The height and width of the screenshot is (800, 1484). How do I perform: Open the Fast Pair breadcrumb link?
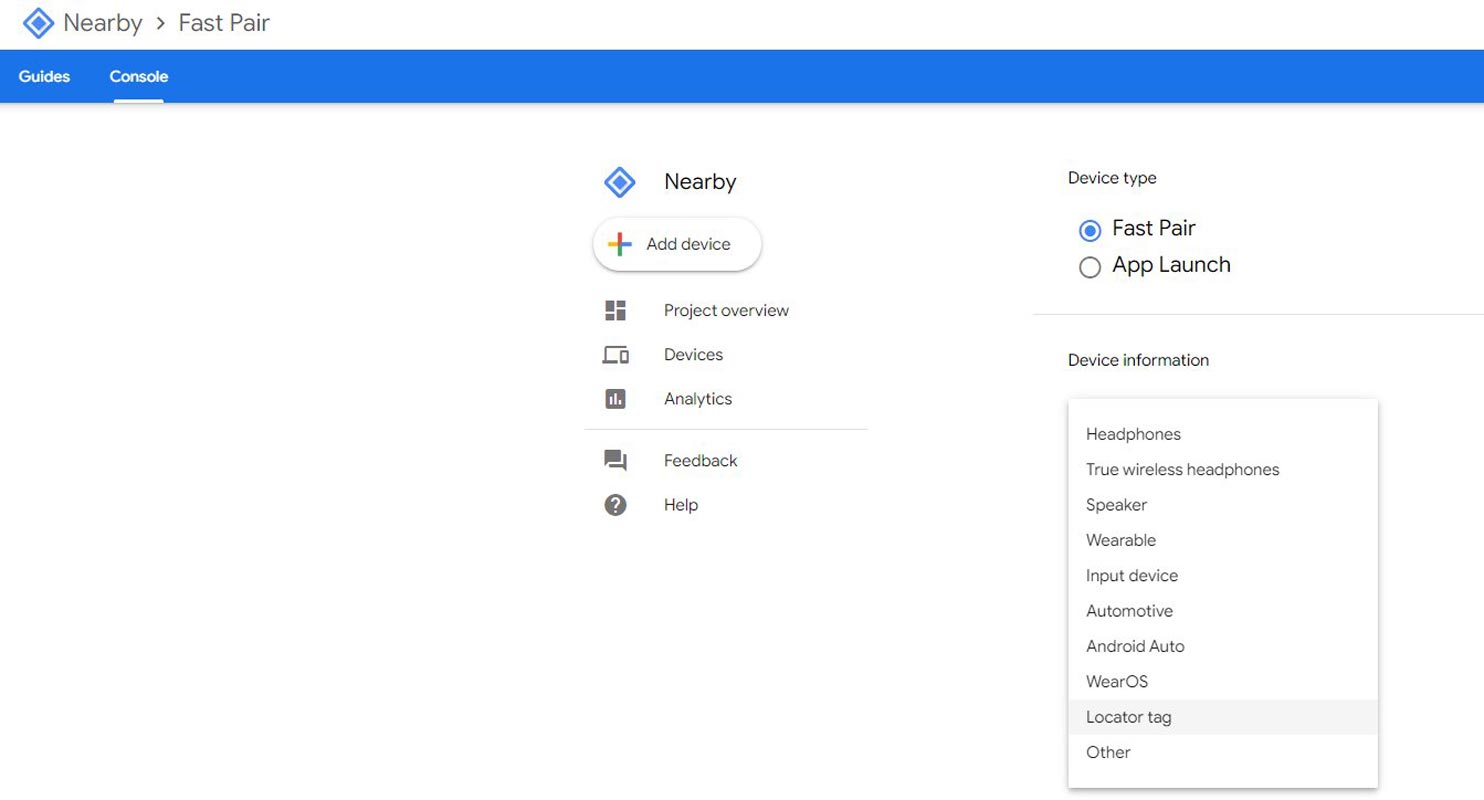(224, 23)
